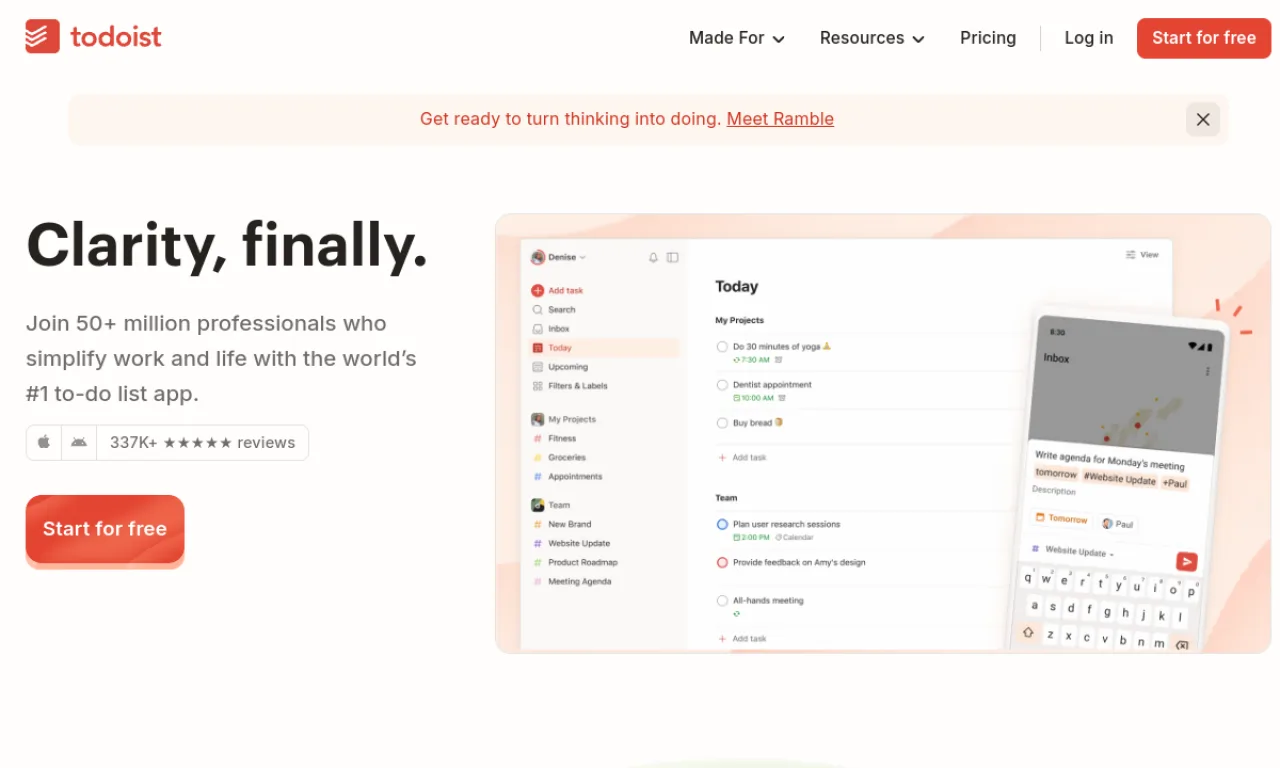Click 'Write agenda for Monday's meeting' text
The height and width of the screenshot is (768, 1280).
coord(1109,461)
